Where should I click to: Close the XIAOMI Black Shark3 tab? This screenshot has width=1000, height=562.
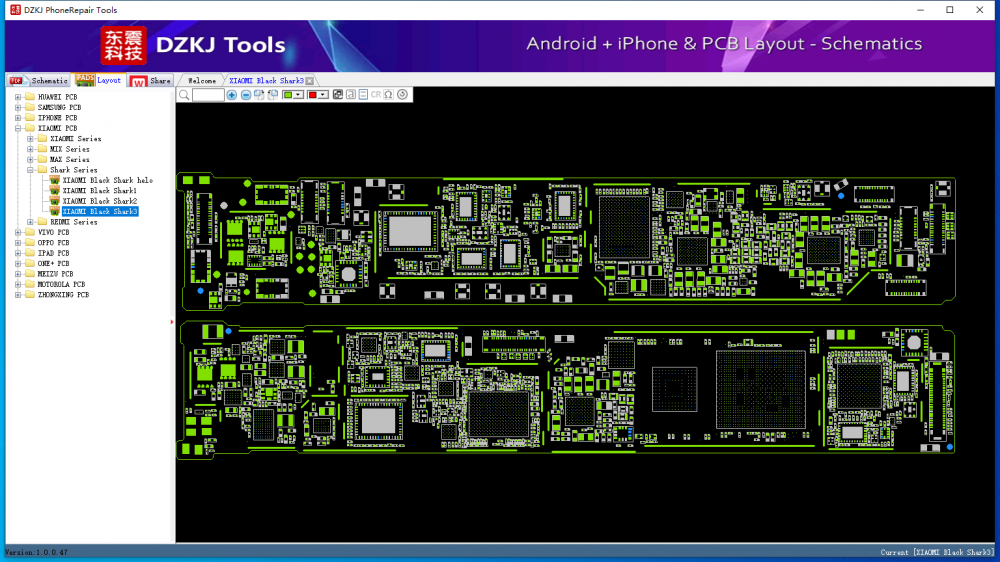point(310,80)
